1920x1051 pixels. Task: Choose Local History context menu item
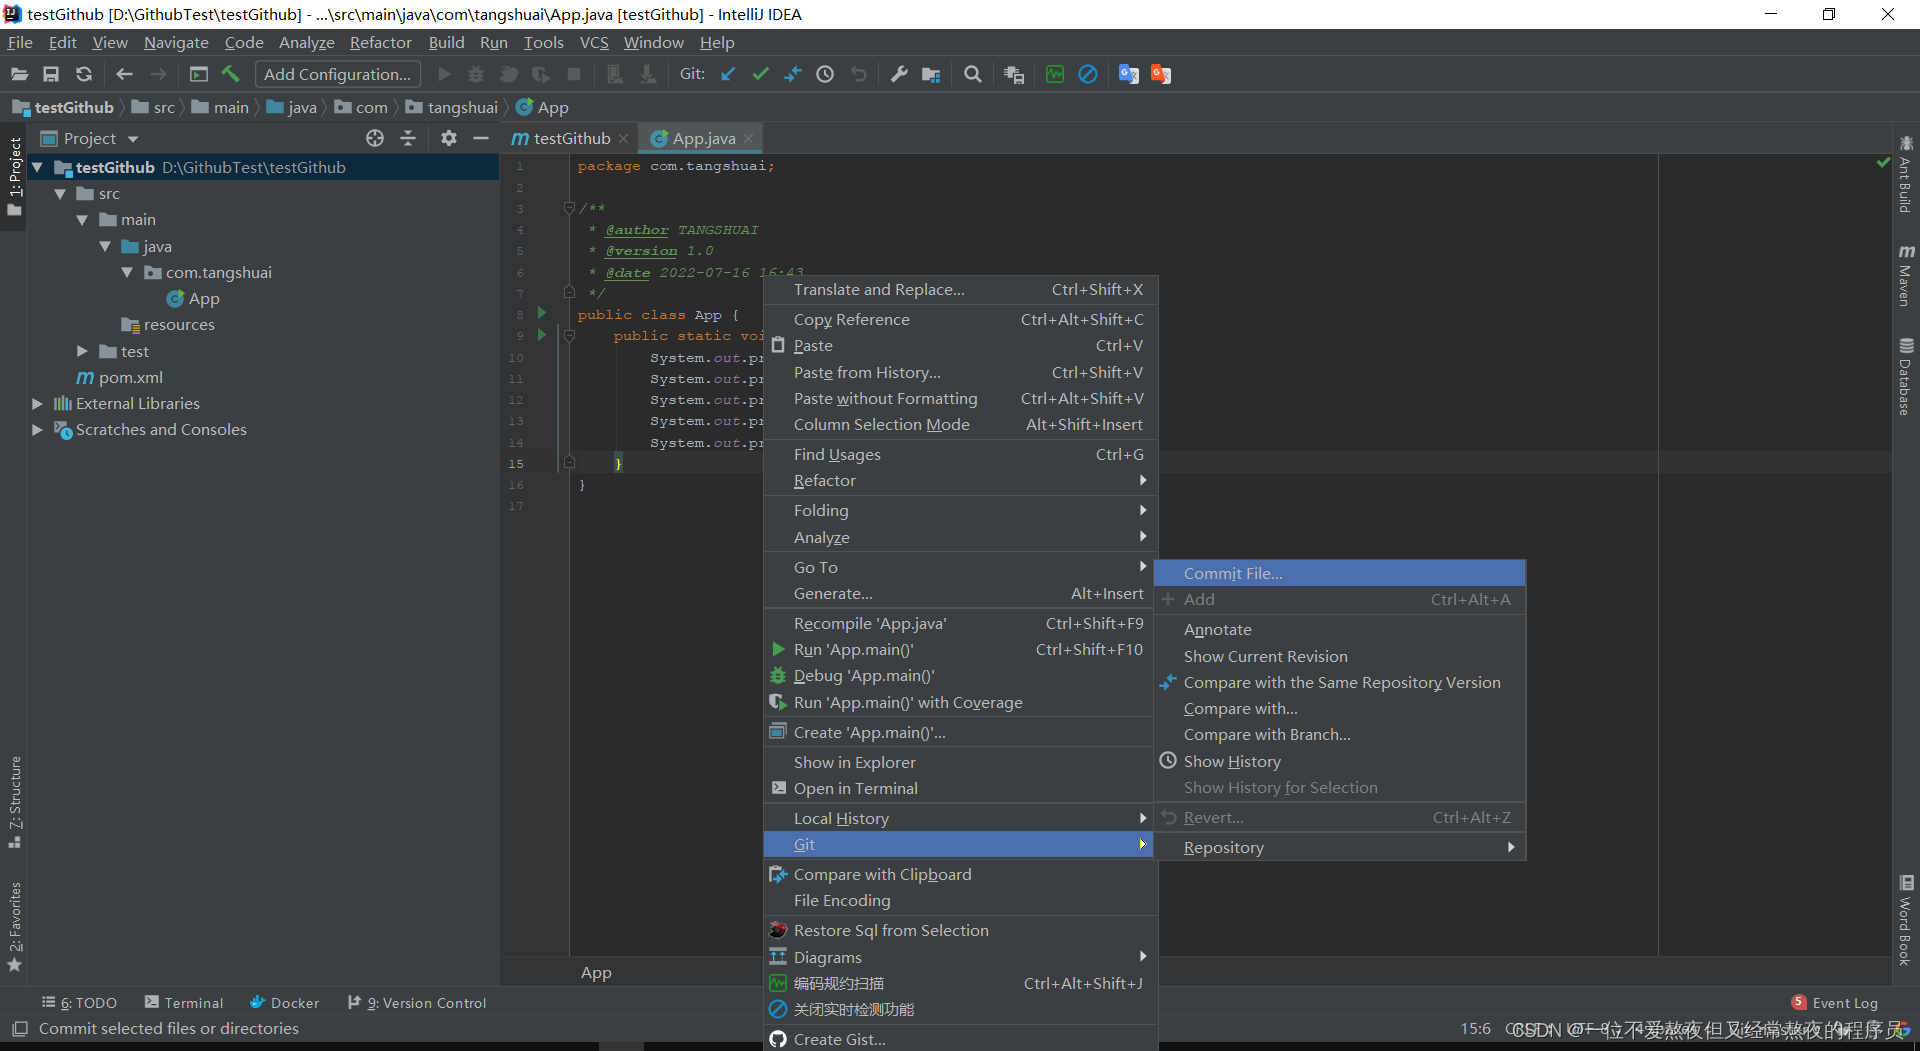960,818
